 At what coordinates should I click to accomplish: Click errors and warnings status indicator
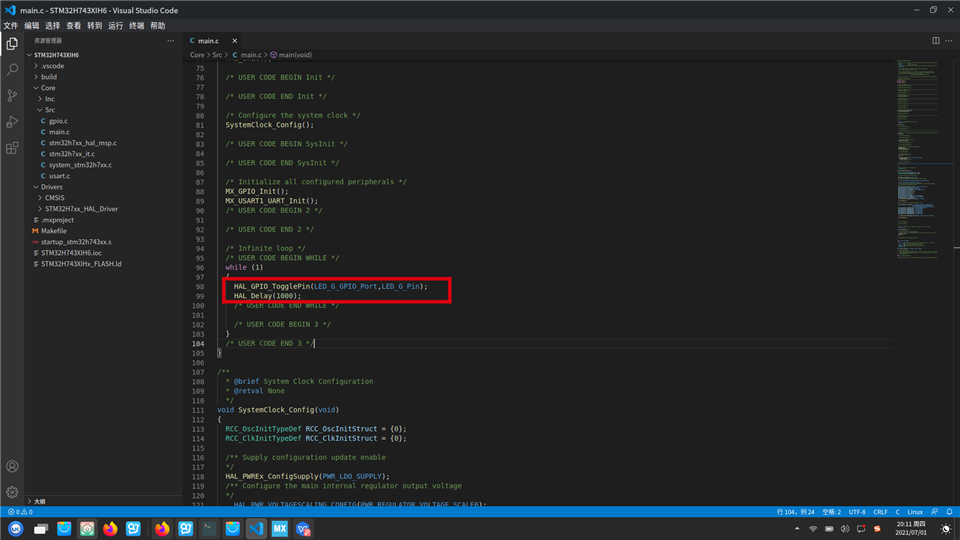coord(20,512)
